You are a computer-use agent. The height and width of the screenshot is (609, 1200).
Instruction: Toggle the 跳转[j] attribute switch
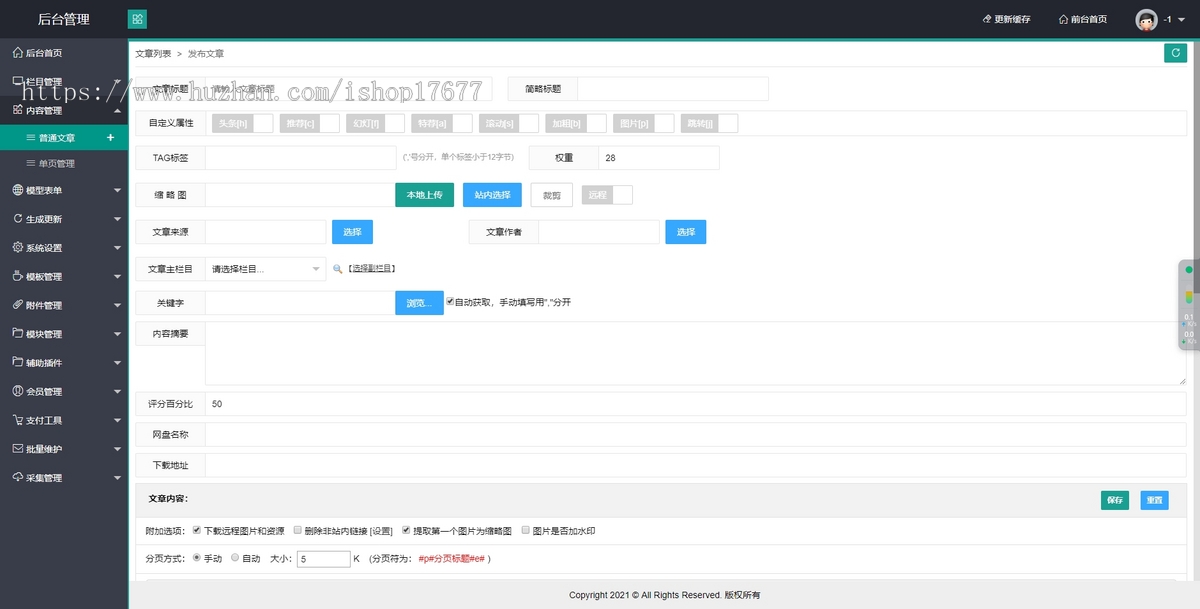(708, 123)
